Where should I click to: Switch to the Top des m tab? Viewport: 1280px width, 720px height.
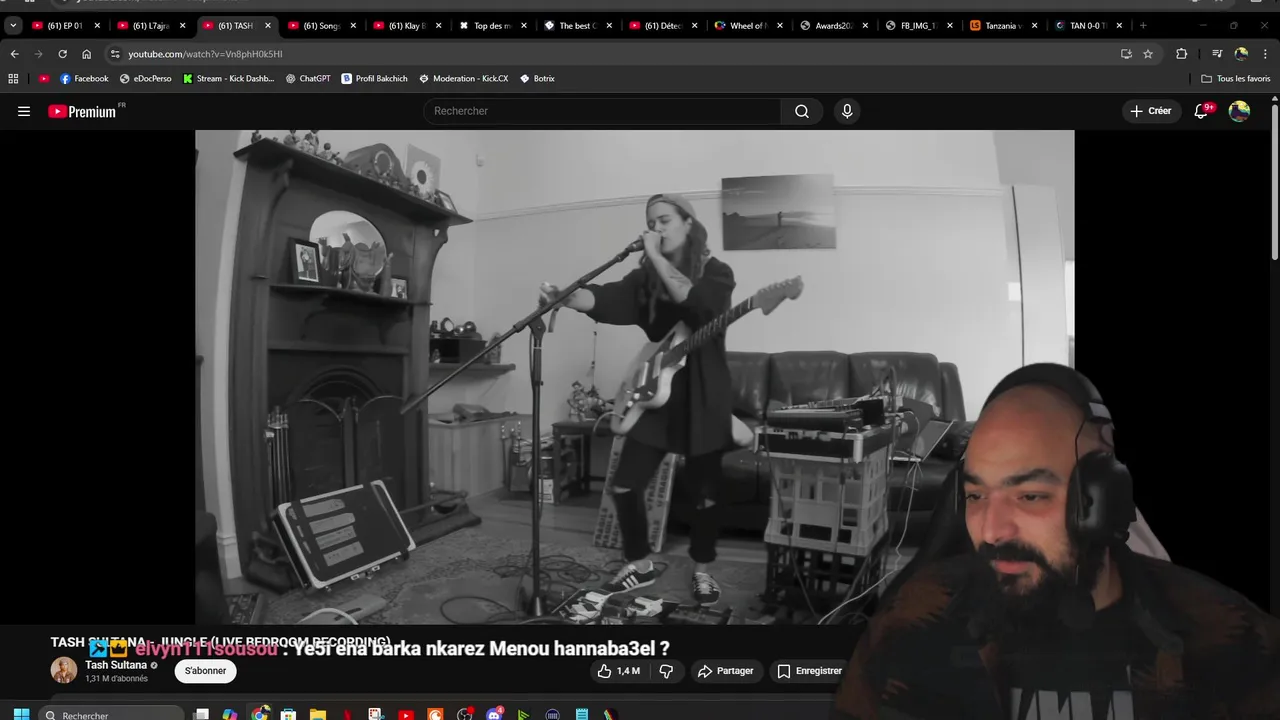491,25
